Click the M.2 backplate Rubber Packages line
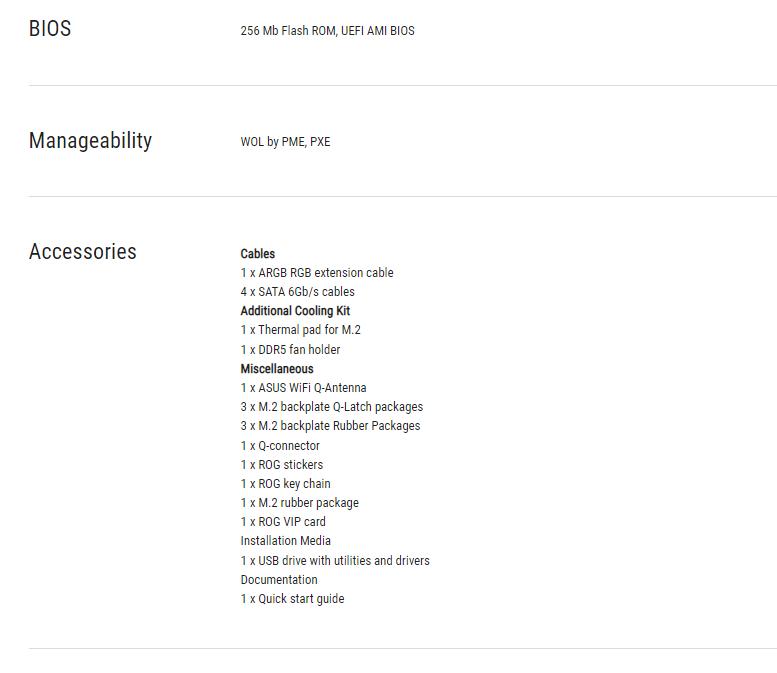 (x=331, y=426)
